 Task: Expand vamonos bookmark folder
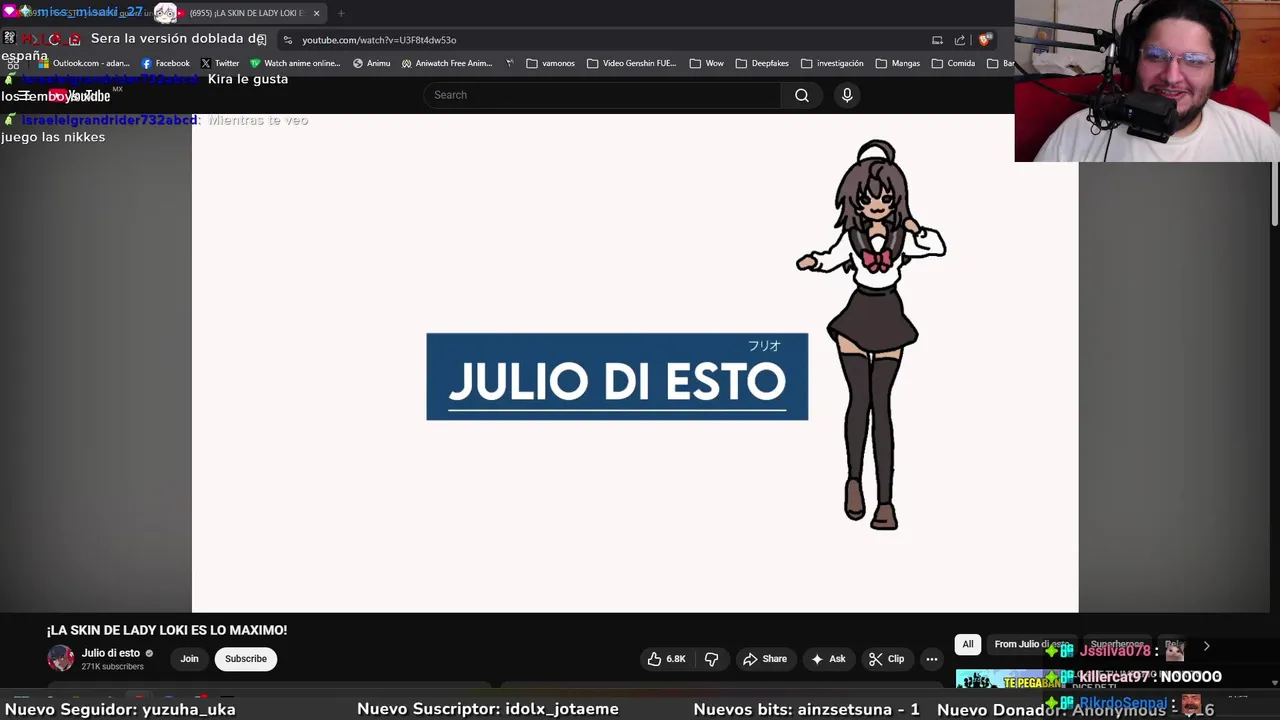pyautogui.click(x=550, y=63)
